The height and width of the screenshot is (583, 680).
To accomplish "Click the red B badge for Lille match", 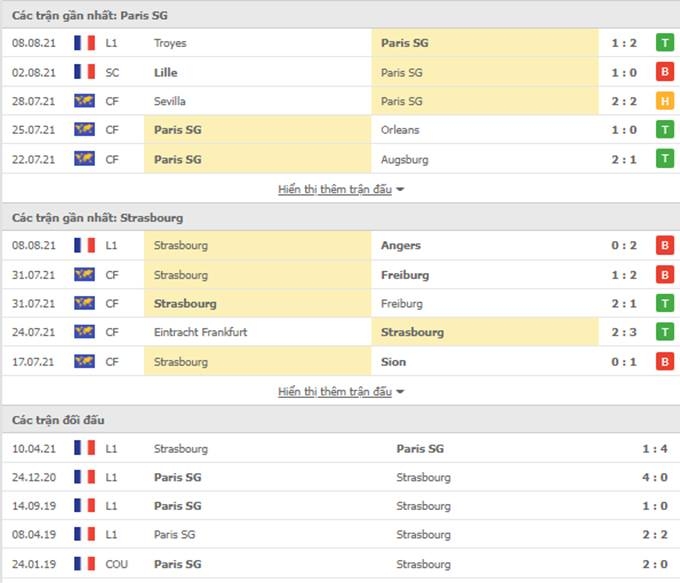I will coord(665,72).
